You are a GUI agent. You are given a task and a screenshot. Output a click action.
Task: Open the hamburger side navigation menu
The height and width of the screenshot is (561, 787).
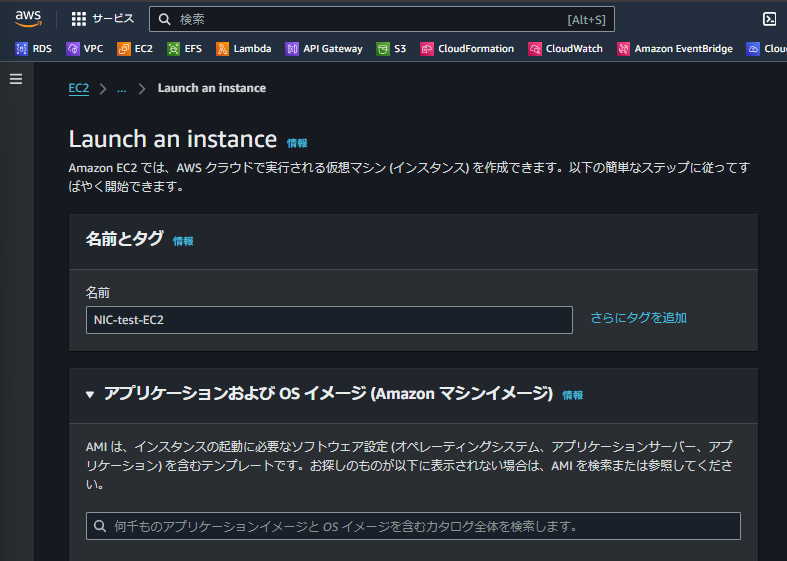click(16, 79)
